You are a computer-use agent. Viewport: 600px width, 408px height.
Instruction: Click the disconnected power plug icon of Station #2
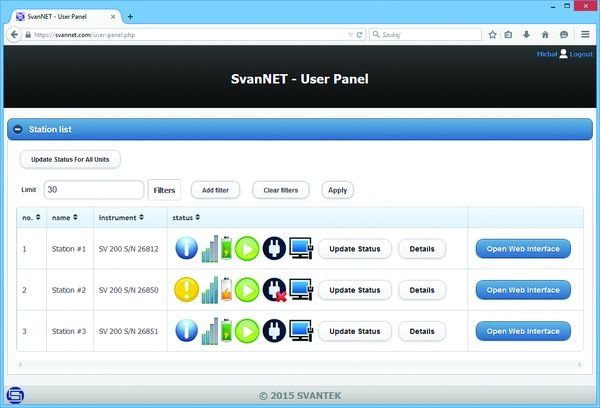pyautogui.click(x=275, y=290)
